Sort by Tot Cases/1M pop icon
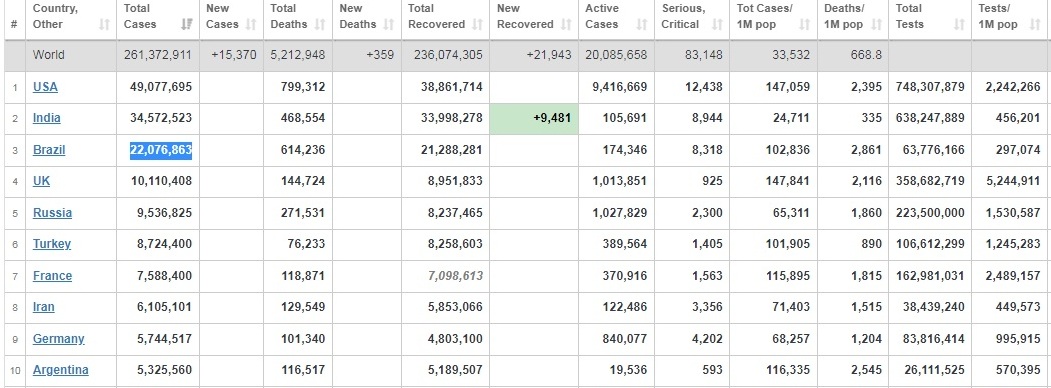Screen dimensions: 1051x388 804,25
